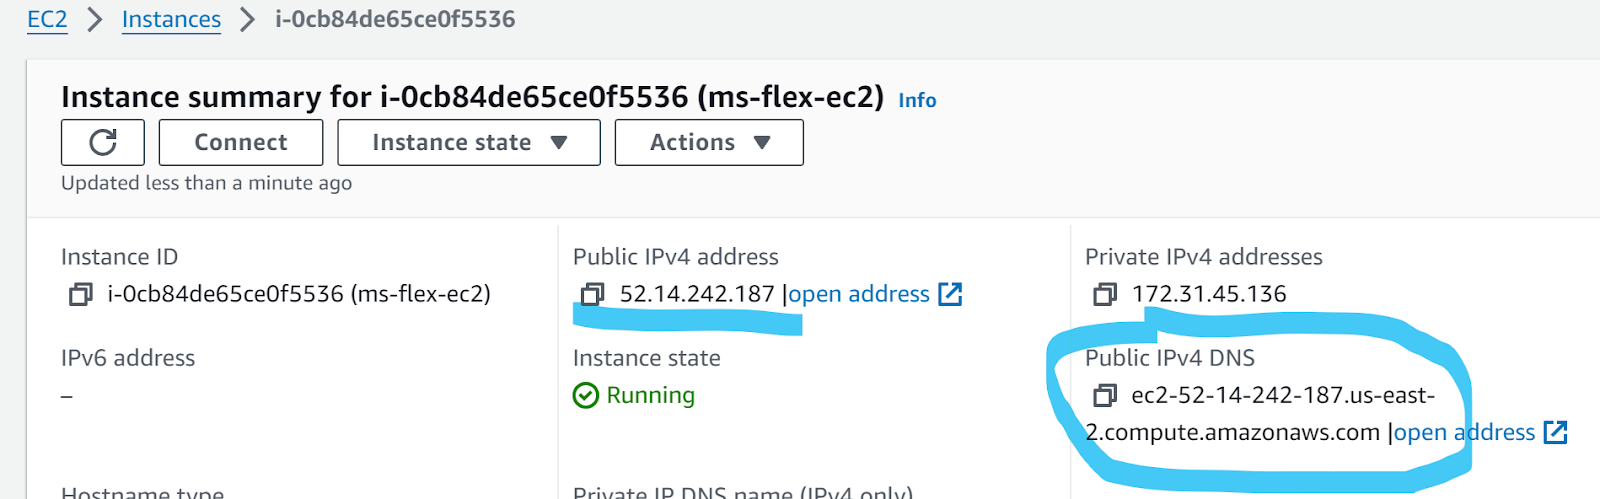Click the DNS text ec2-52-14-242-187.us-east-2.compute.amazonaws.com
This screenshot has width=1600, height=499.
(x=1261, y=413)
